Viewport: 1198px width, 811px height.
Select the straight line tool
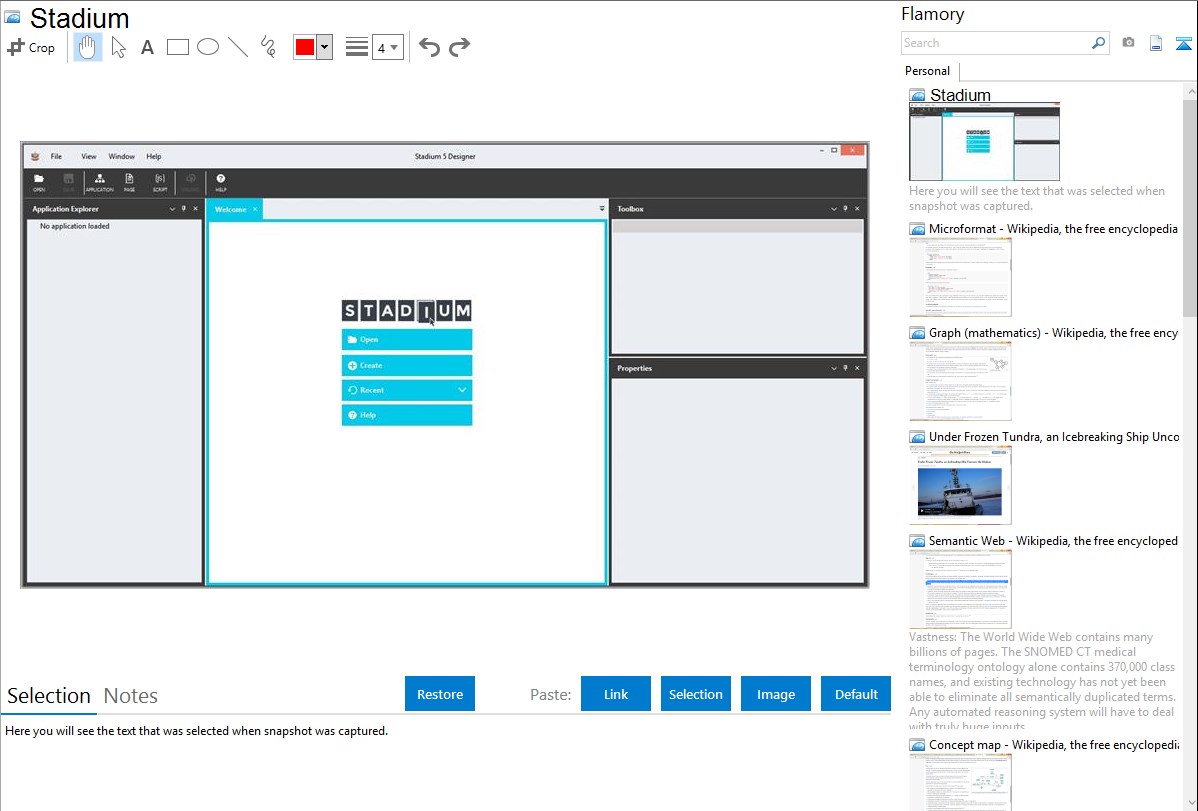click(x=238, y=47)
